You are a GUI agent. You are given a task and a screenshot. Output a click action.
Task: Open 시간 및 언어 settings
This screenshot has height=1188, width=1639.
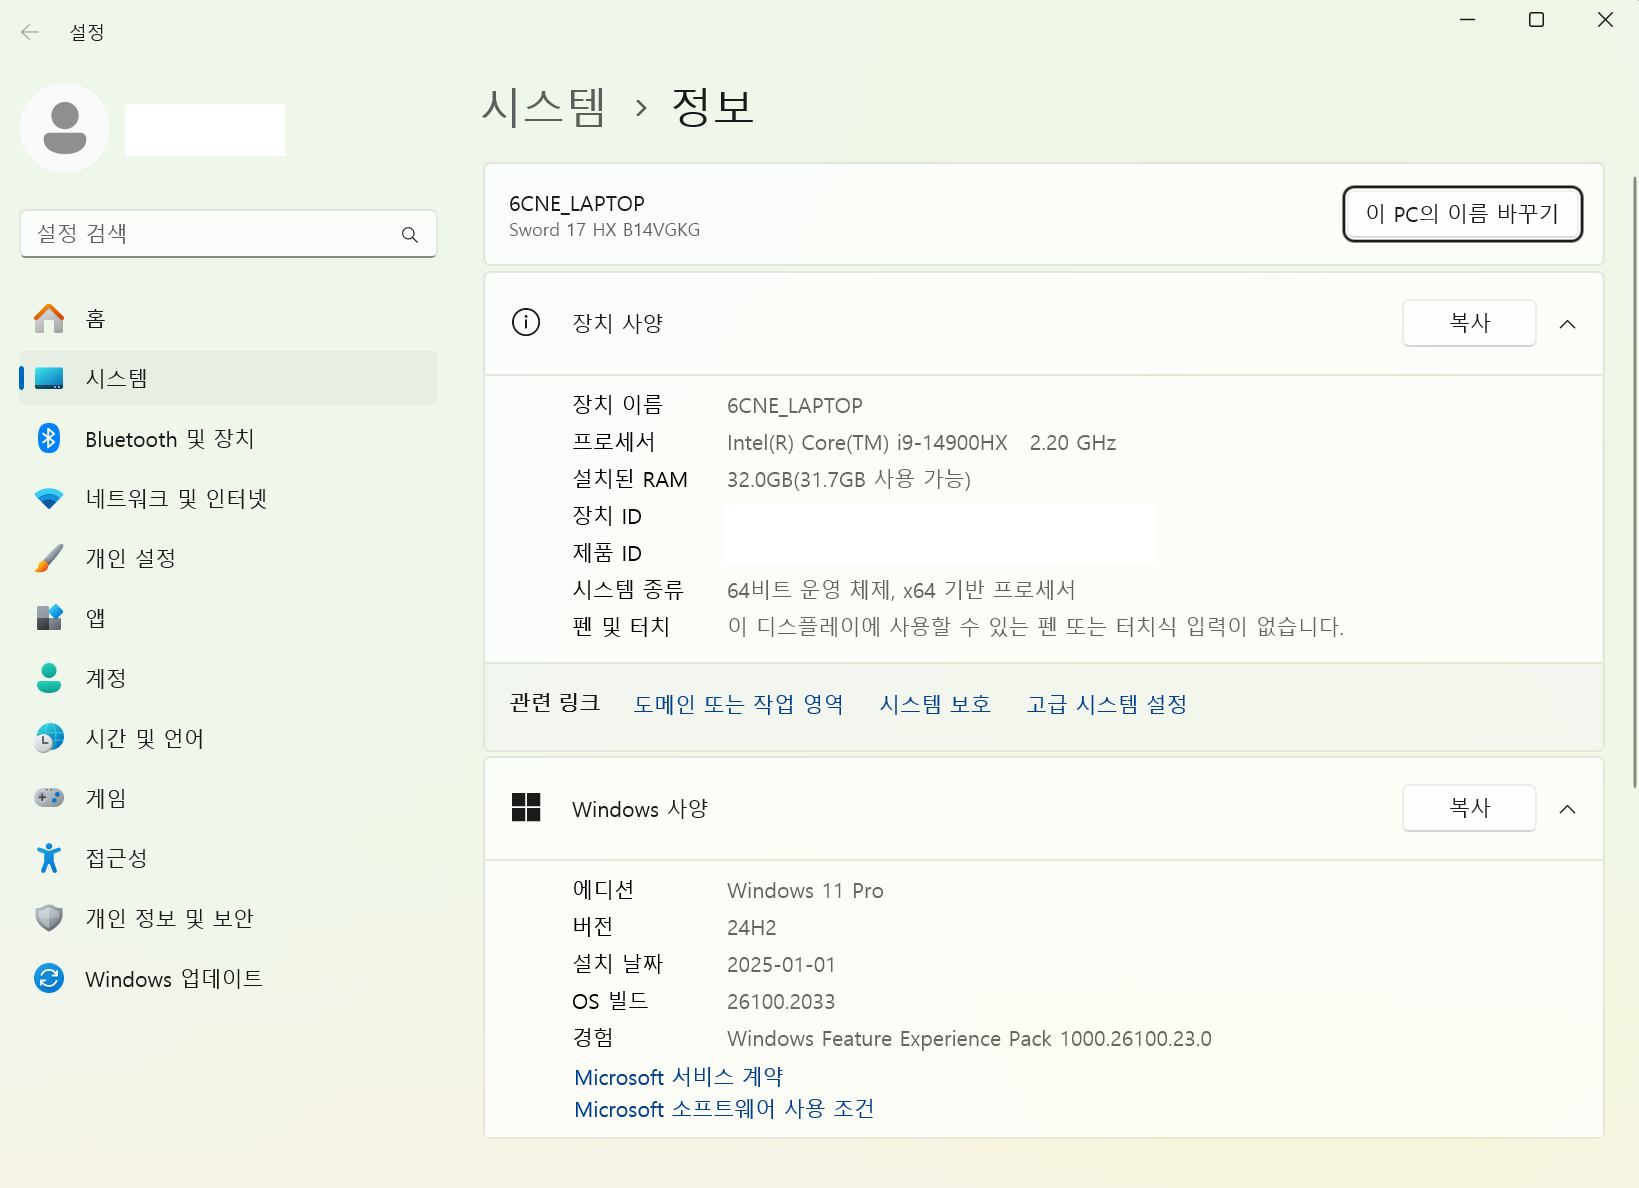pyautogui.click(x=229, y=738)
